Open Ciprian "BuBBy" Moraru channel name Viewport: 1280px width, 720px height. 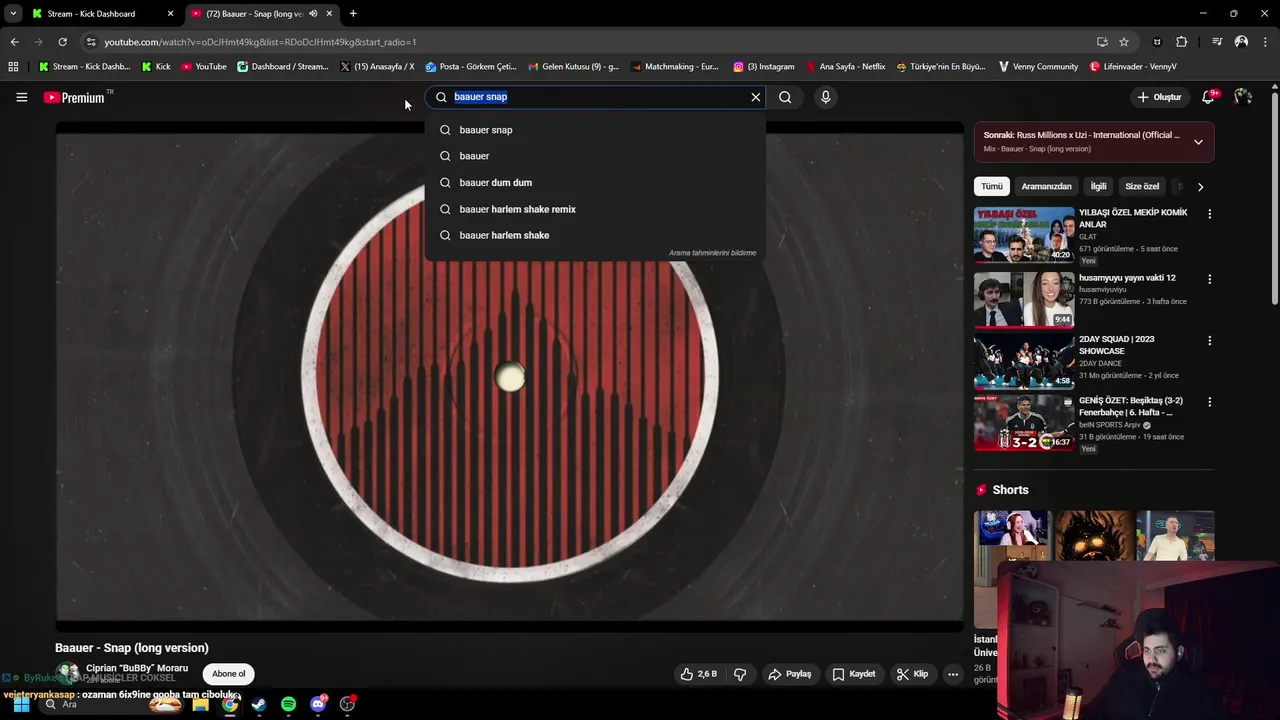tap(137, 668)
